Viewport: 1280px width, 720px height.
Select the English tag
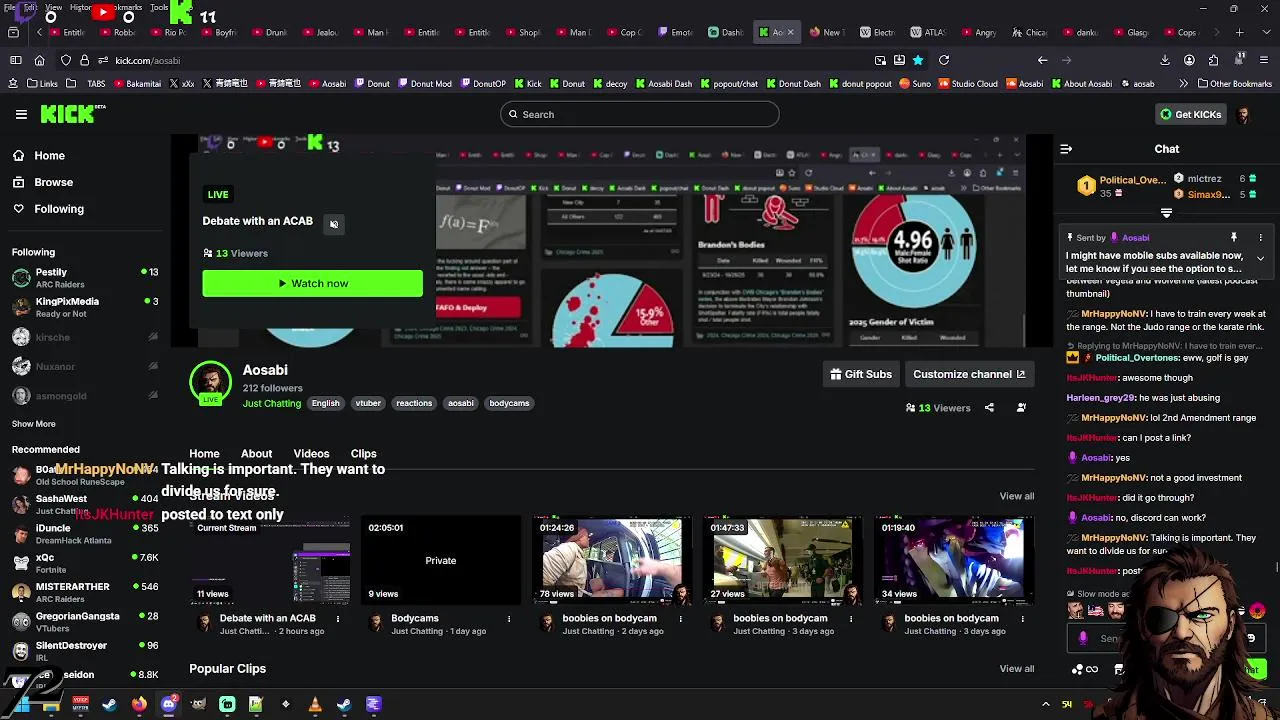pyautogui.click(x=325, y=403)
